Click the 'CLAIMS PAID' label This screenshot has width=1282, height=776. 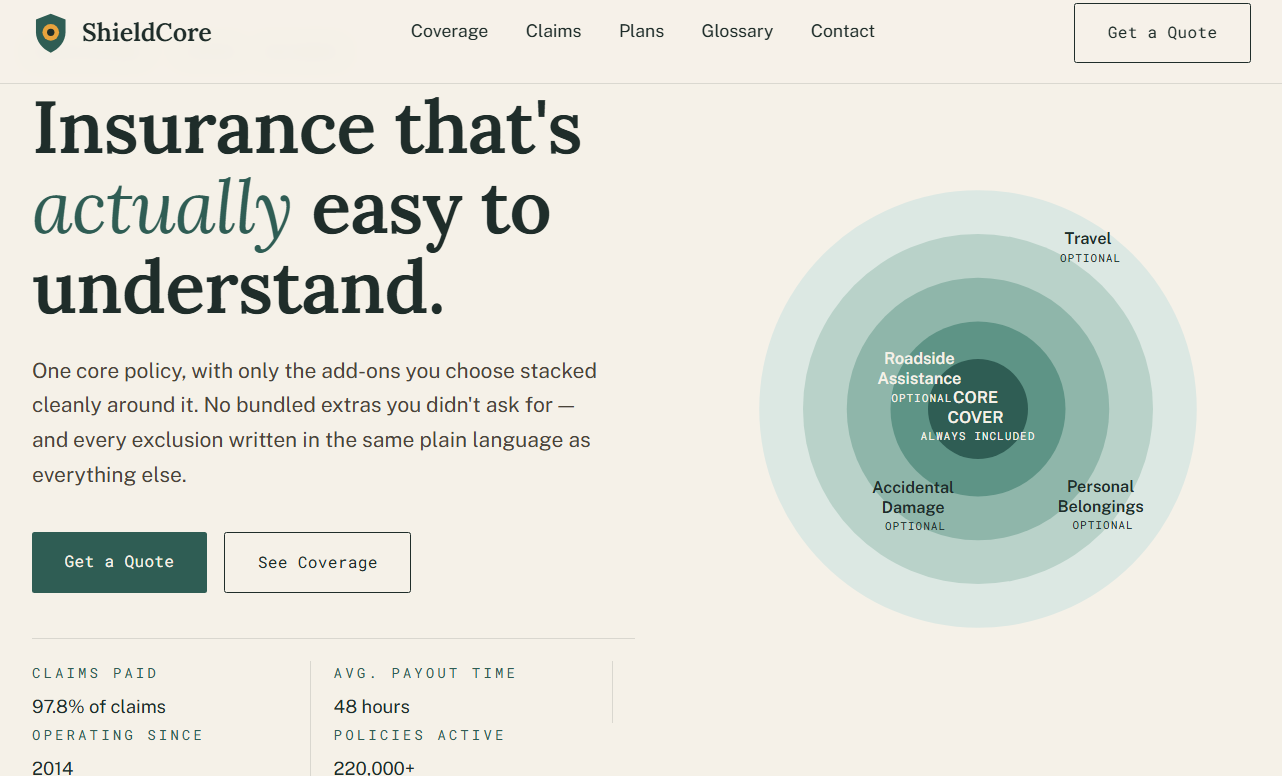(x=95, y=674)
